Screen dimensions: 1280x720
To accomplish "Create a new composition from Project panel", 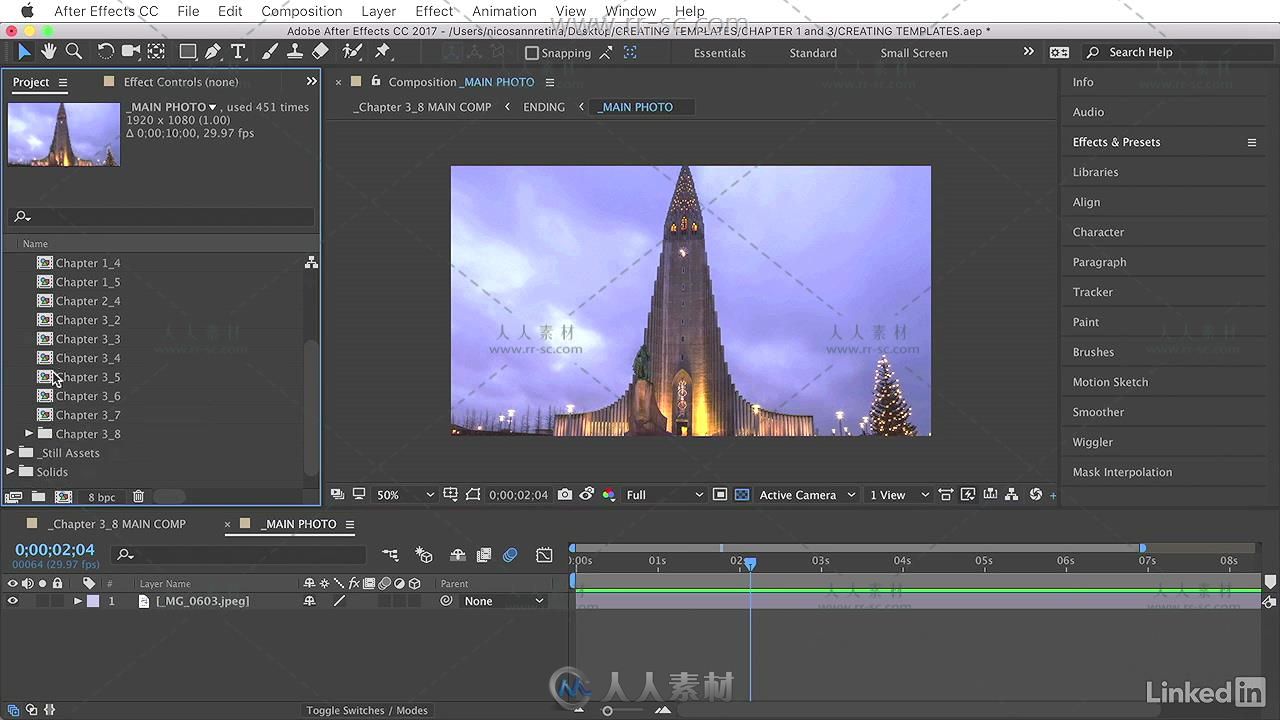I will pyautogui.click(x=63, y=497).
